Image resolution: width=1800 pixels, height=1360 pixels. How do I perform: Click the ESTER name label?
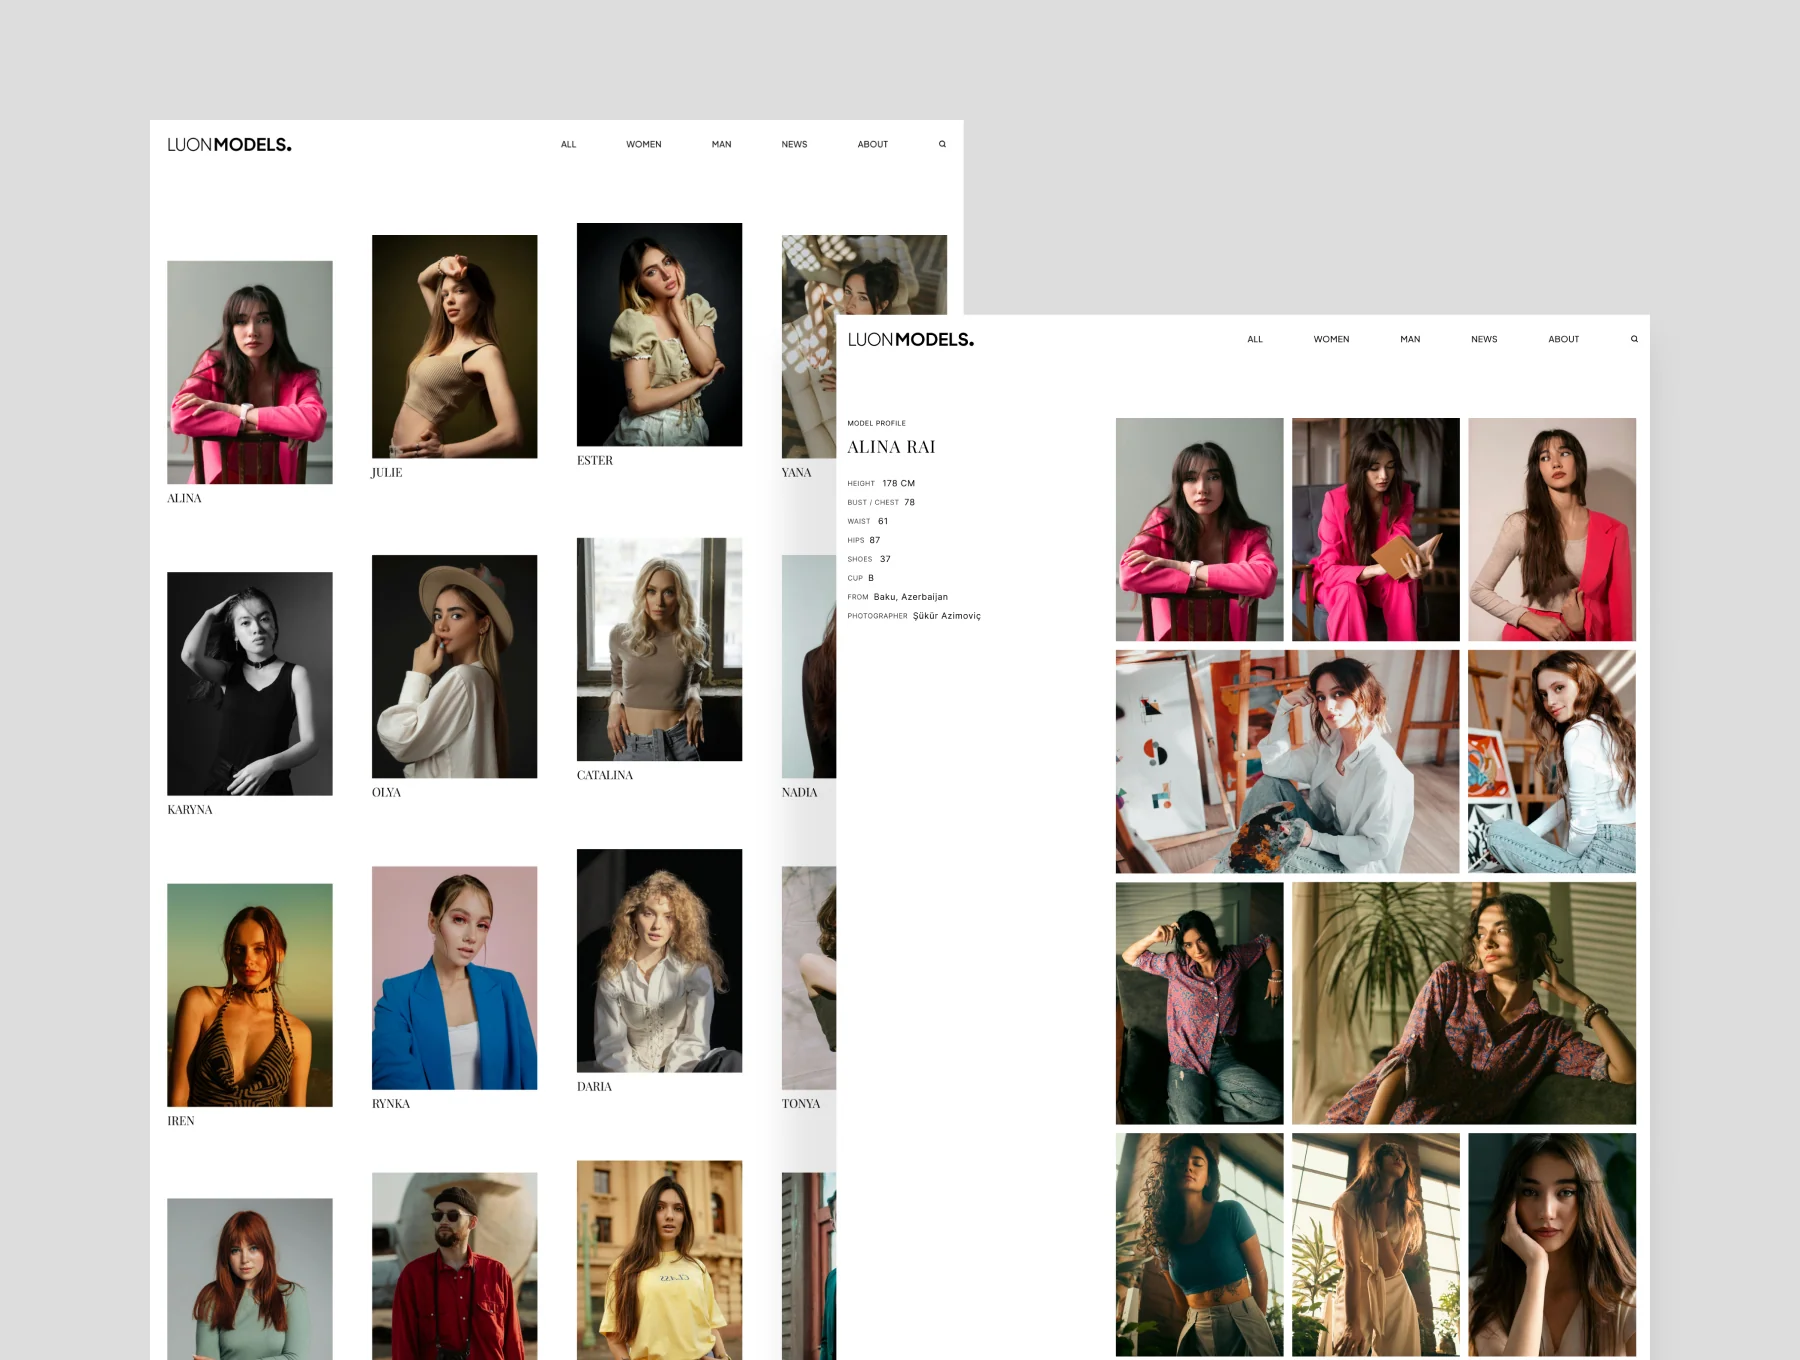[x=595, y=461]
